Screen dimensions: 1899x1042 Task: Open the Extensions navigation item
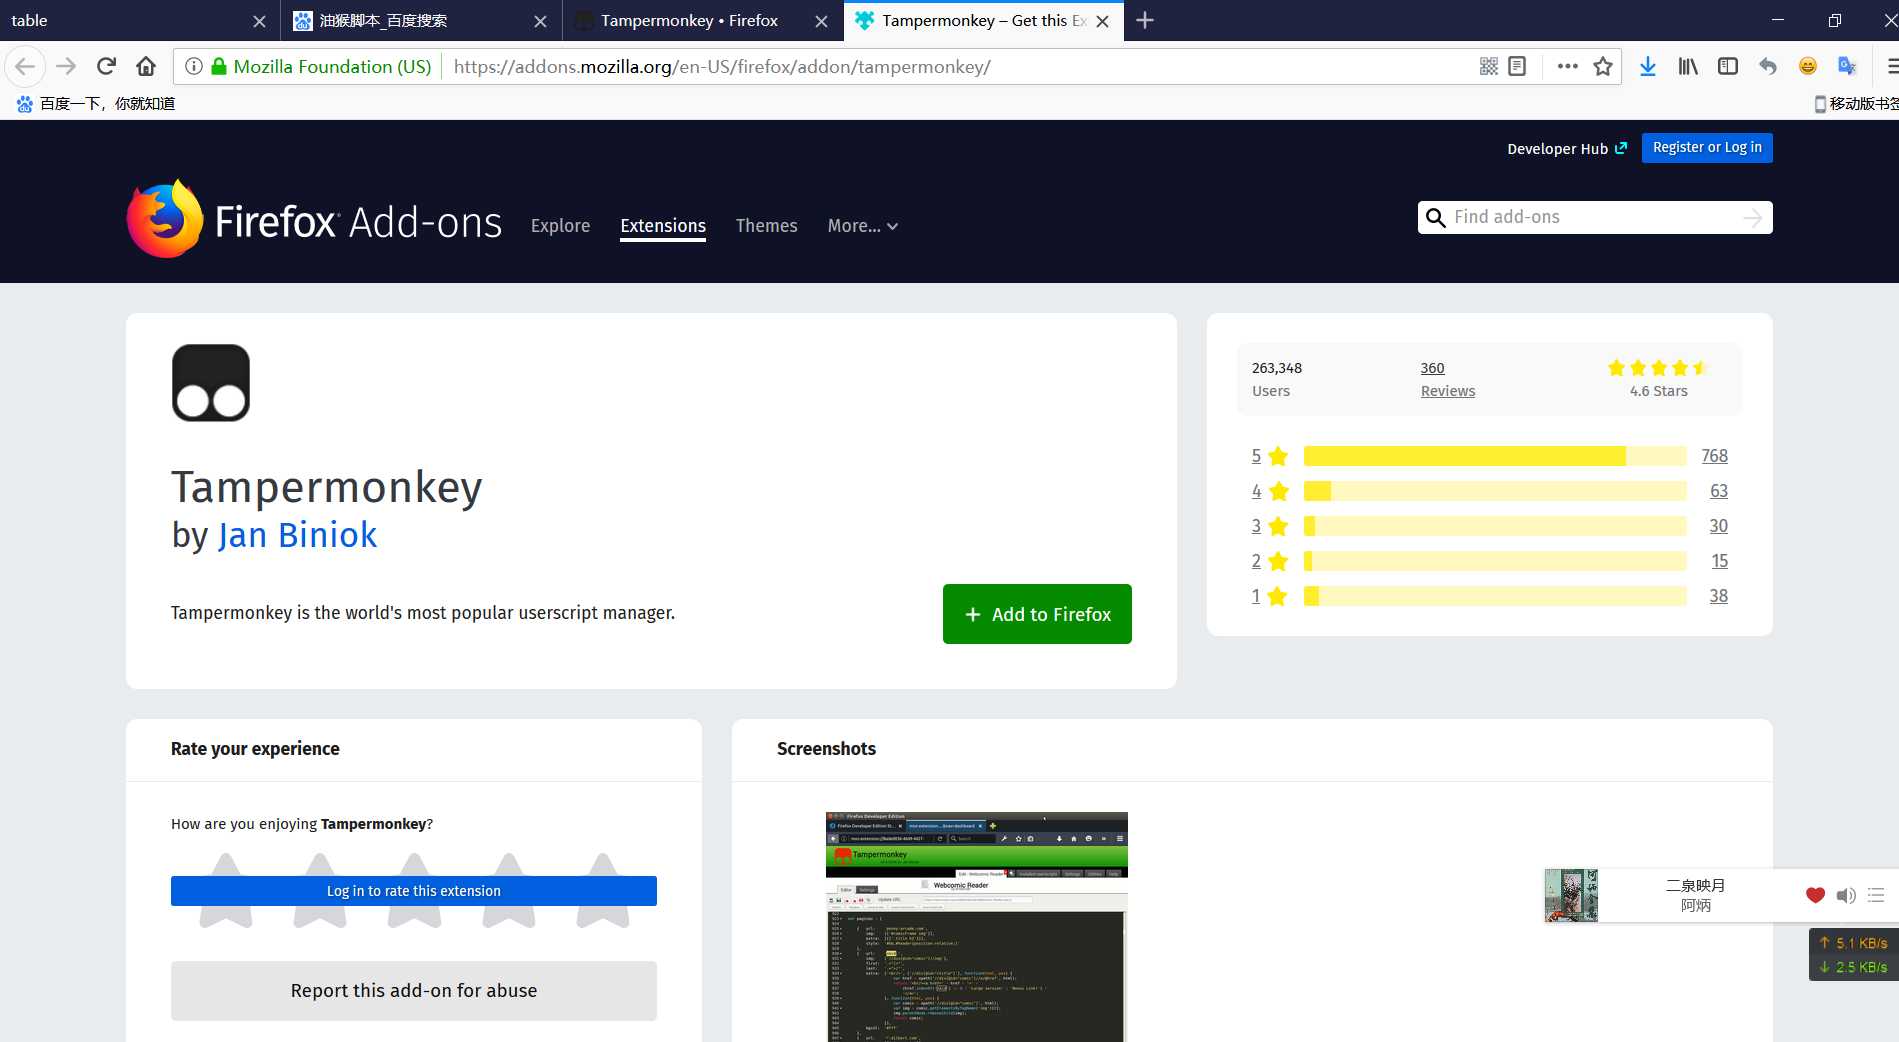coord(663,226)
